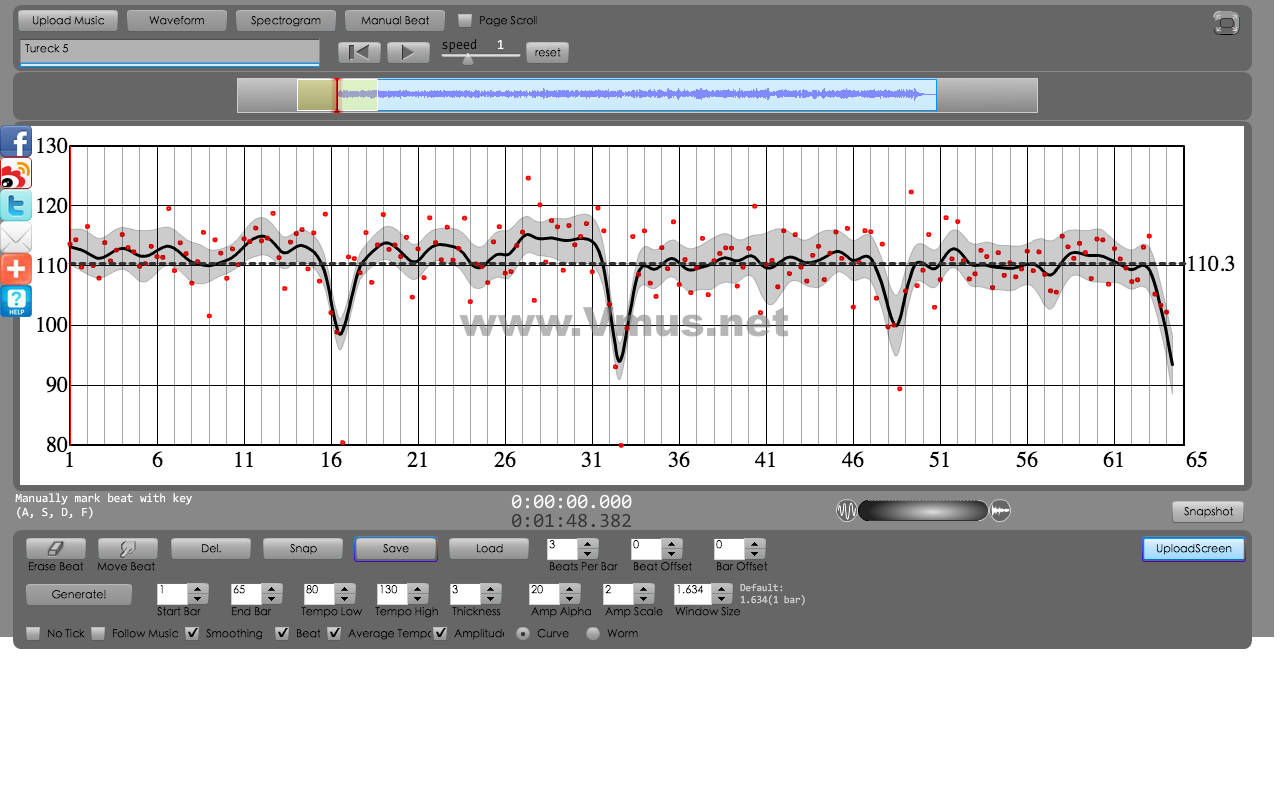Viewport: 1280px width, 800px height.
Task: Click the UploadScreen button
Action: click(x=1194, y=549)
